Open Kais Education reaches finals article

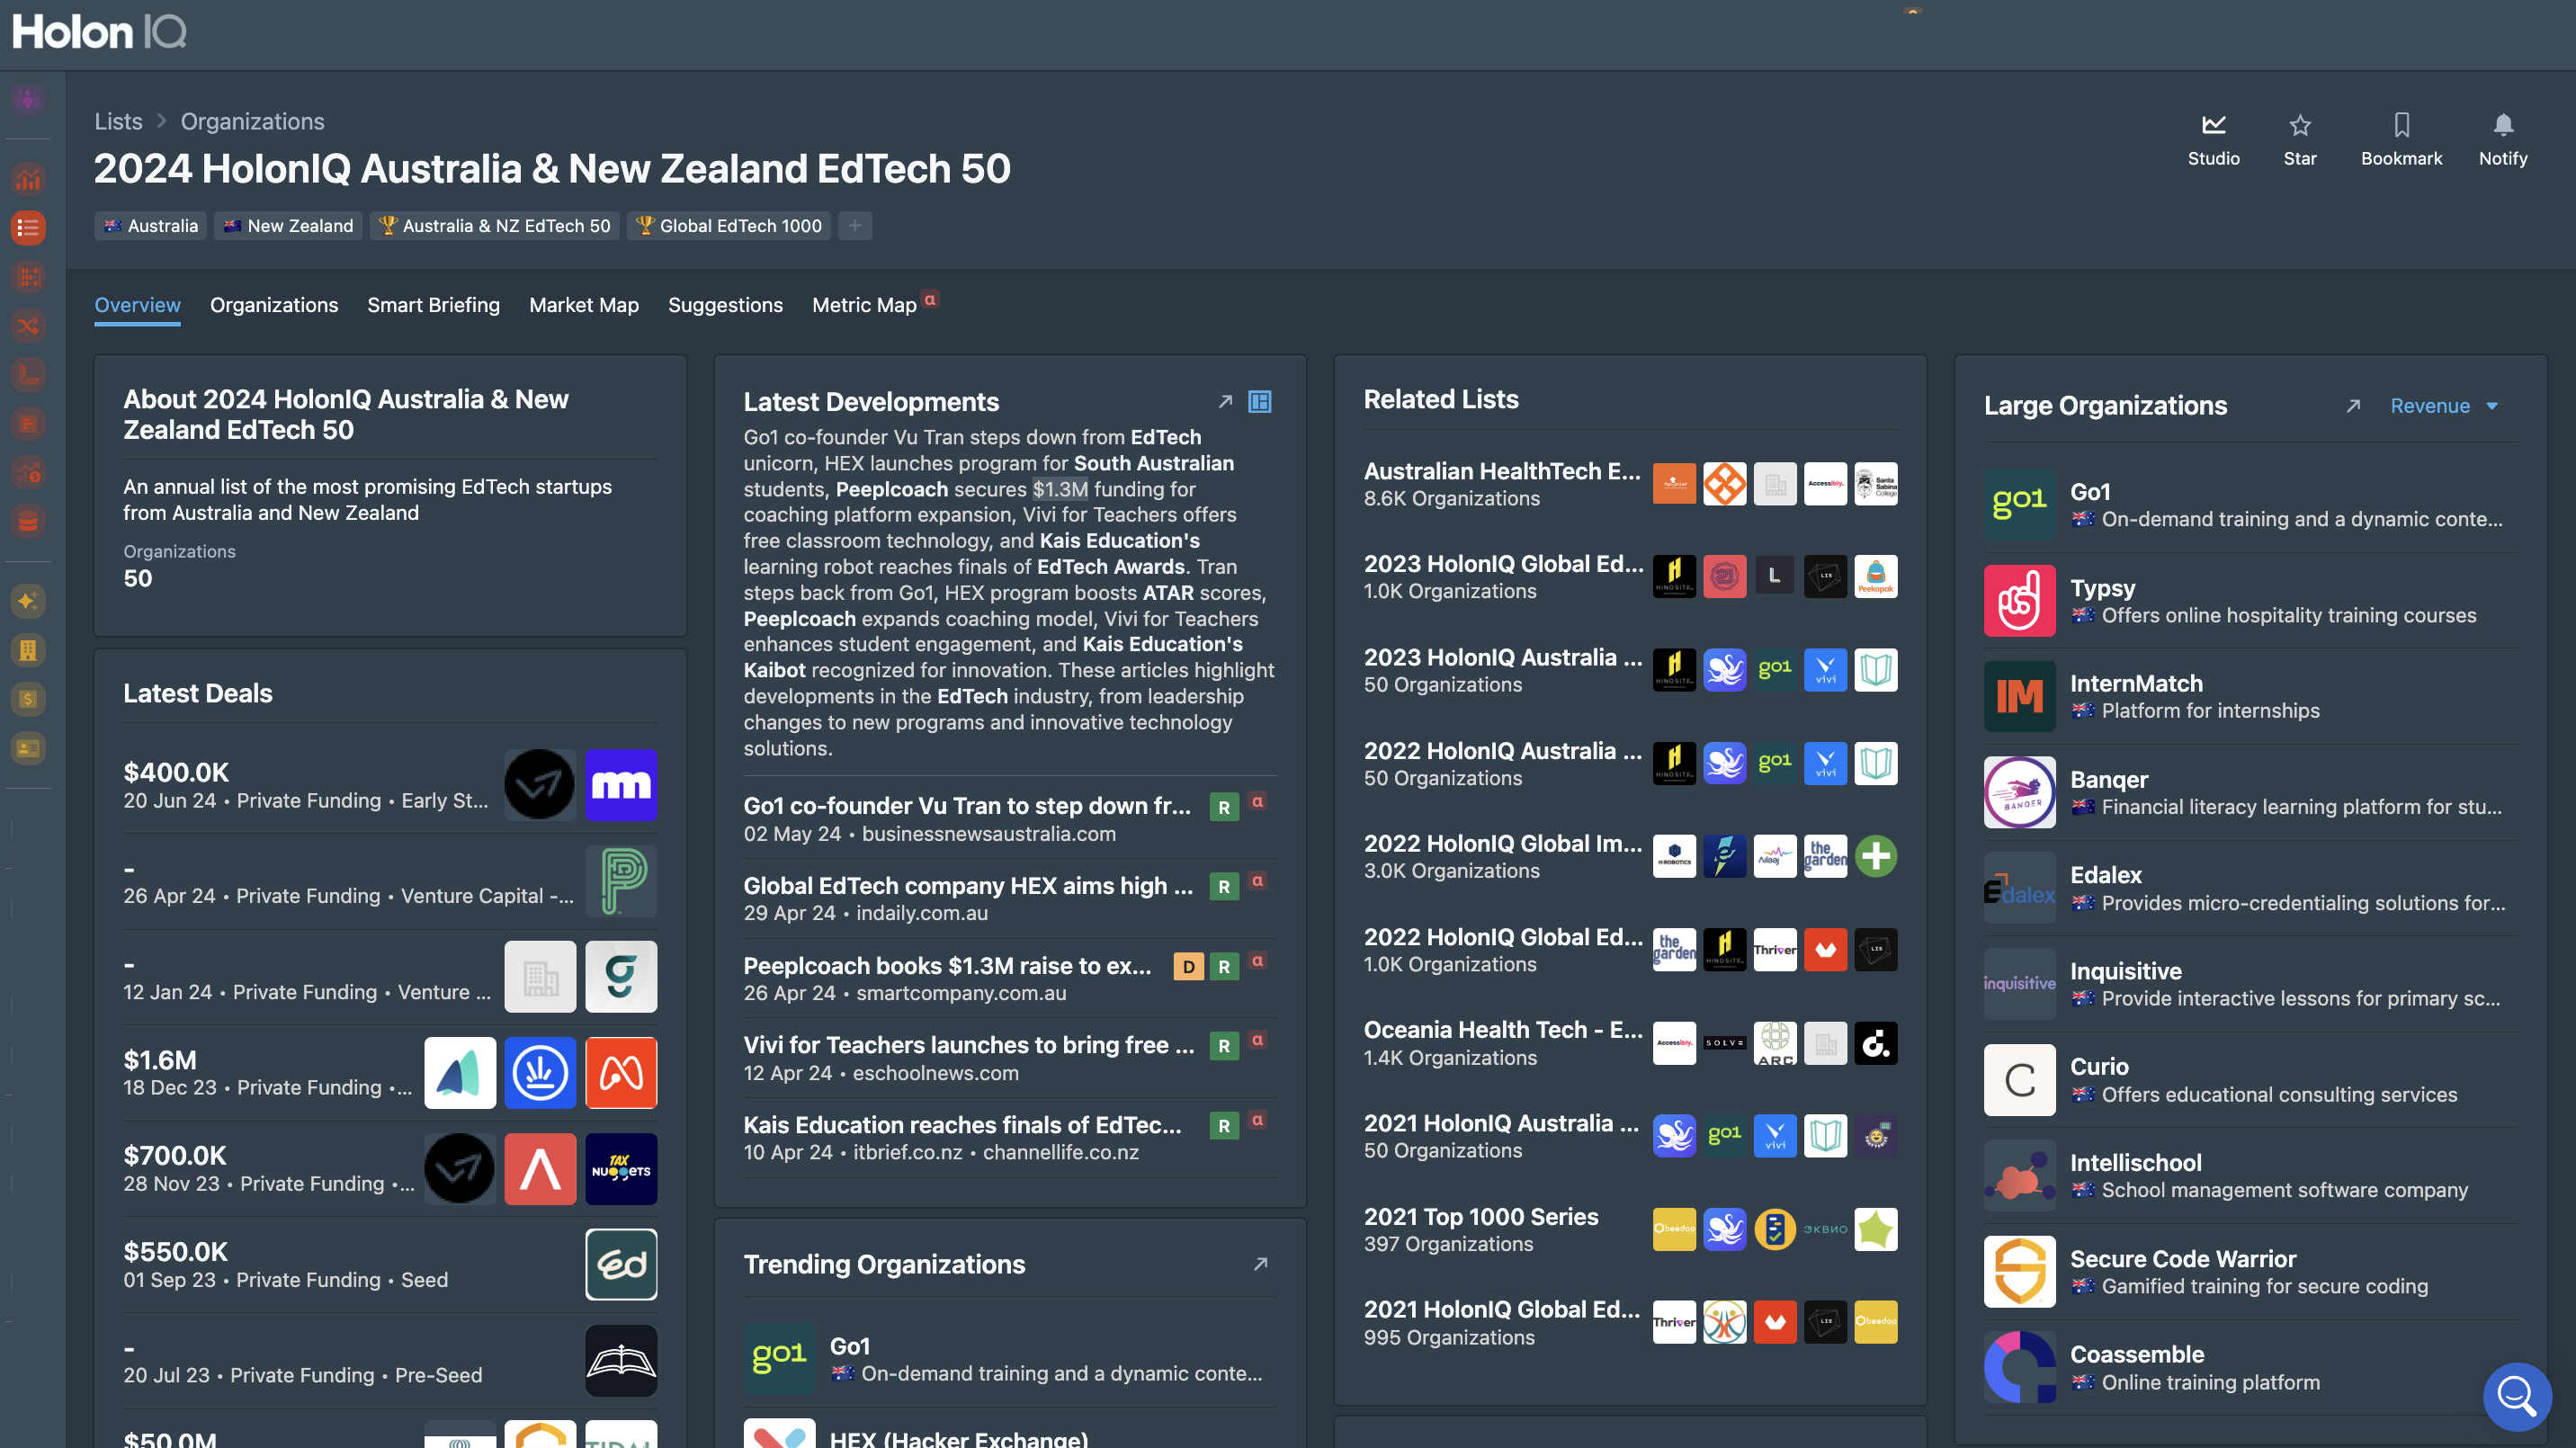tap(962, 1125)
